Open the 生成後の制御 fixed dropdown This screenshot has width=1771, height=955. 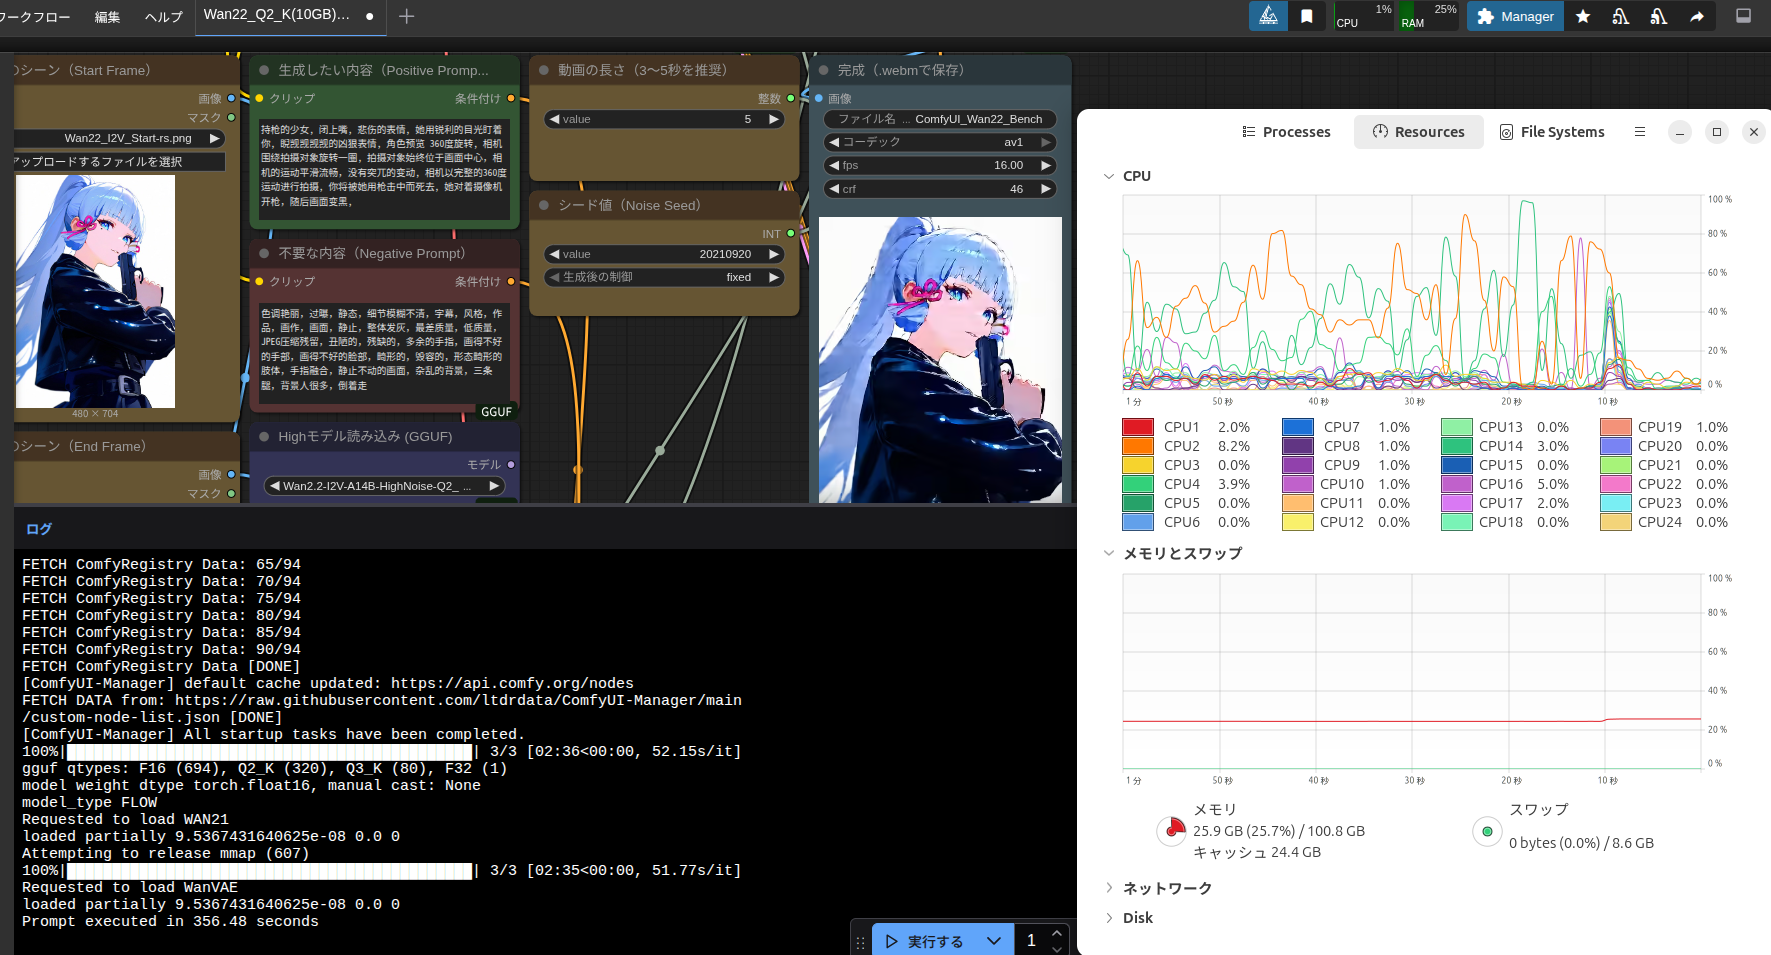click(x=664, y=277)
